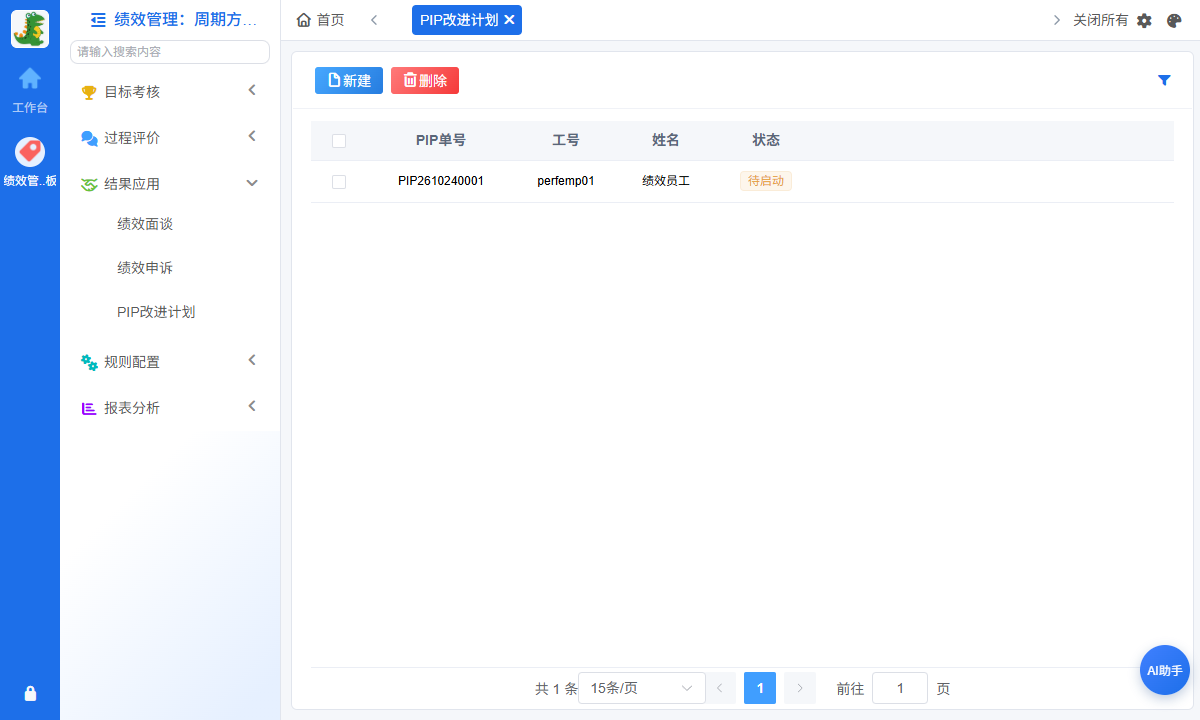Click the lock icon in sidebar
Image resolution: width=1200 pixels, height=720 pixels.
tap(30, 693)
